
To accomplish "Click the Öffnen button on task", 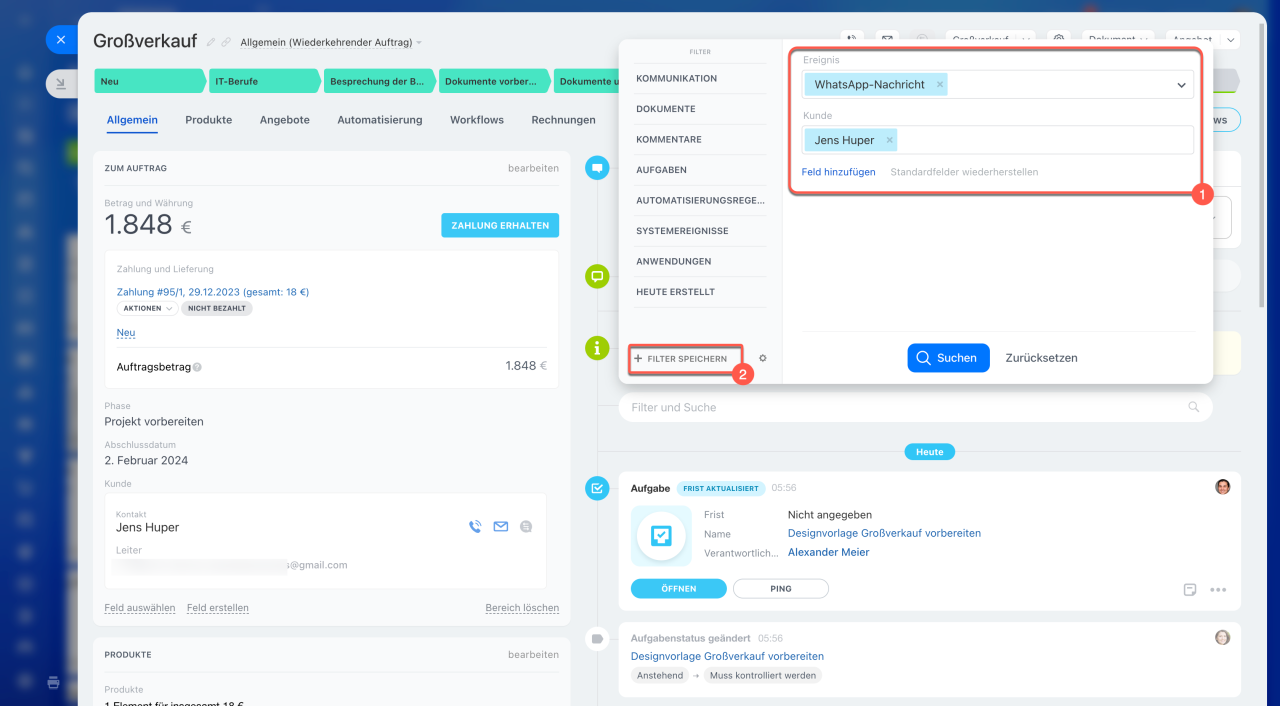I will click(679, 589).
